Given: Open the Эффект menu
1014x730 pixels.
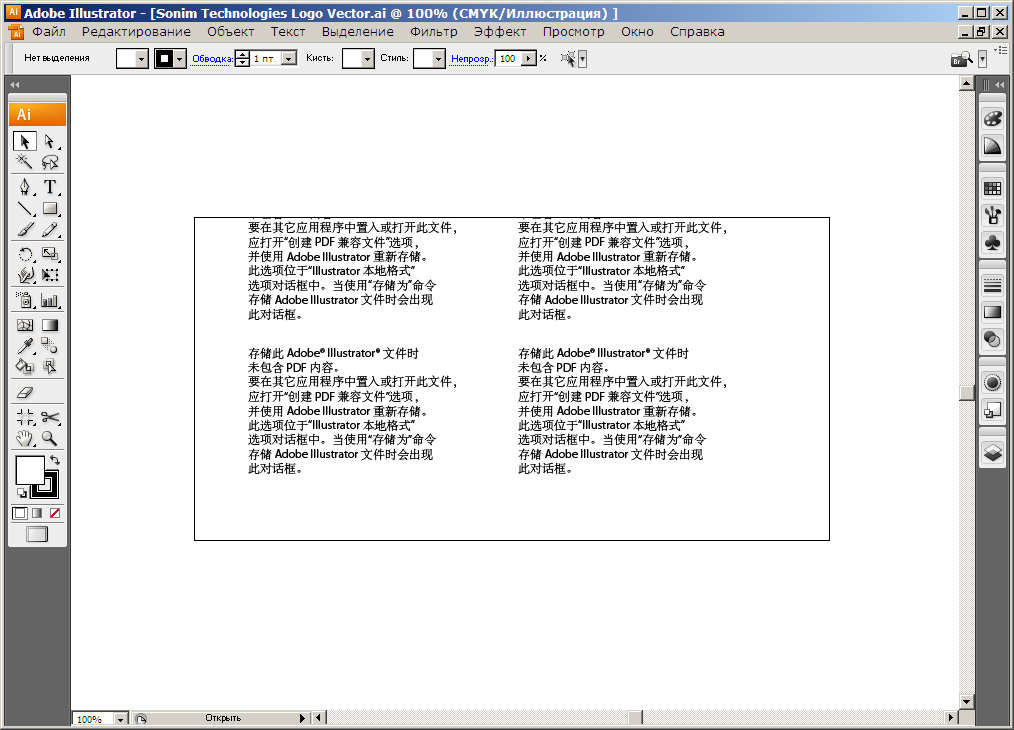Looking at the screenshot, I should [500, 32].
